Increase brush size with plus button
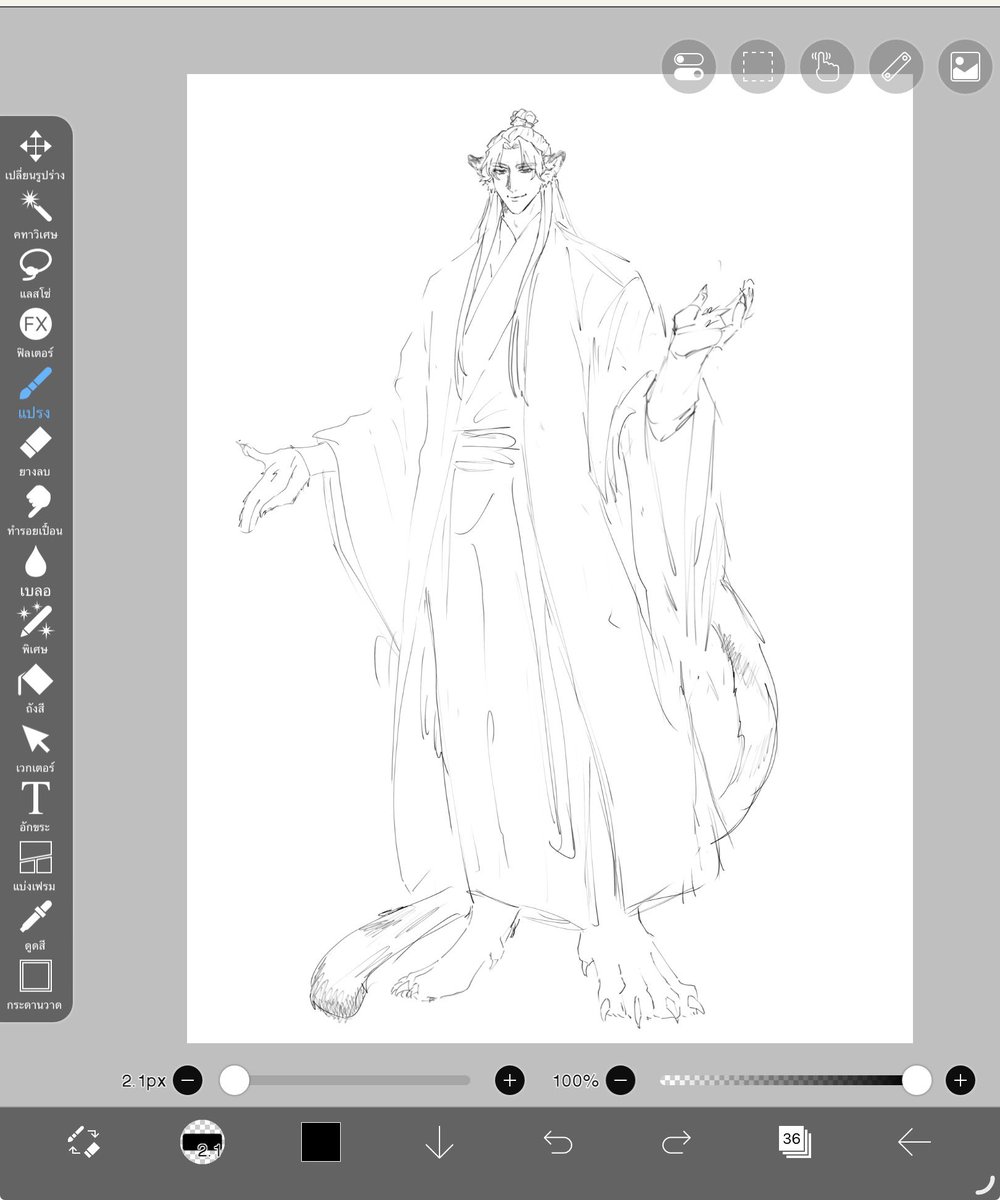 [x=510, y=1080]
